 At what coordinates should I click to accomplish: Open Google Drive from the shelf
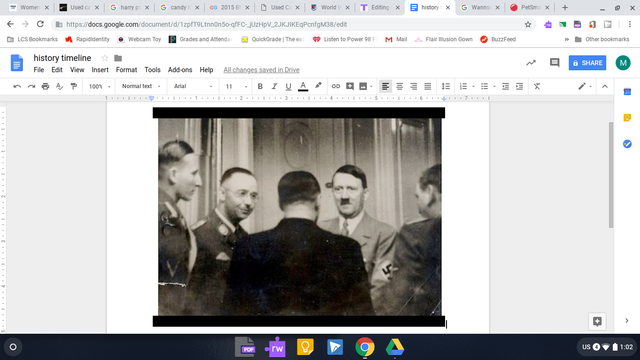coord(395,347)
